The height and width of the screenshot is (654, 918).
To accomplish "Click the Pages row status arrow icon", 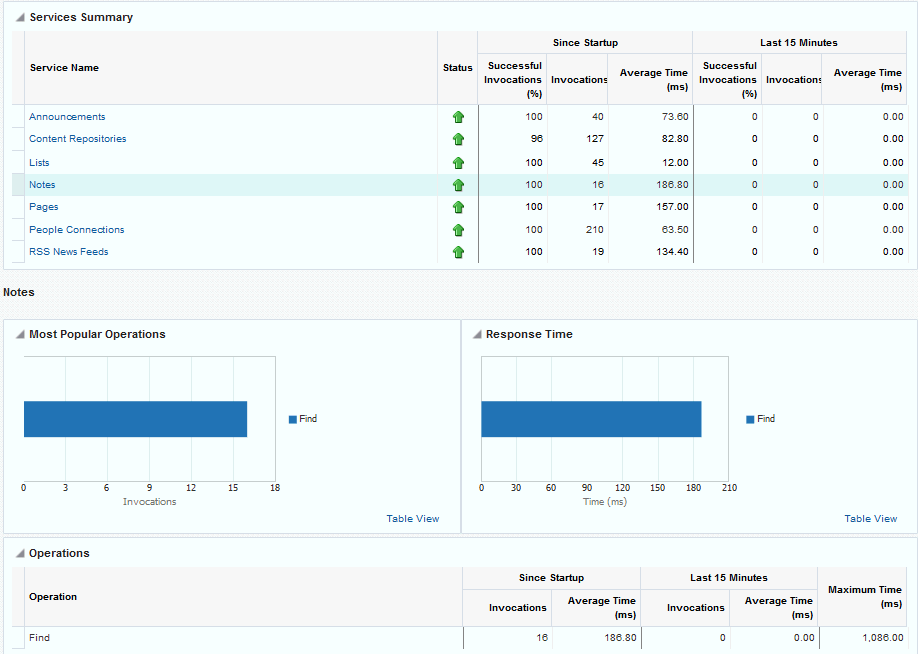I will click(x=458, y=207).
